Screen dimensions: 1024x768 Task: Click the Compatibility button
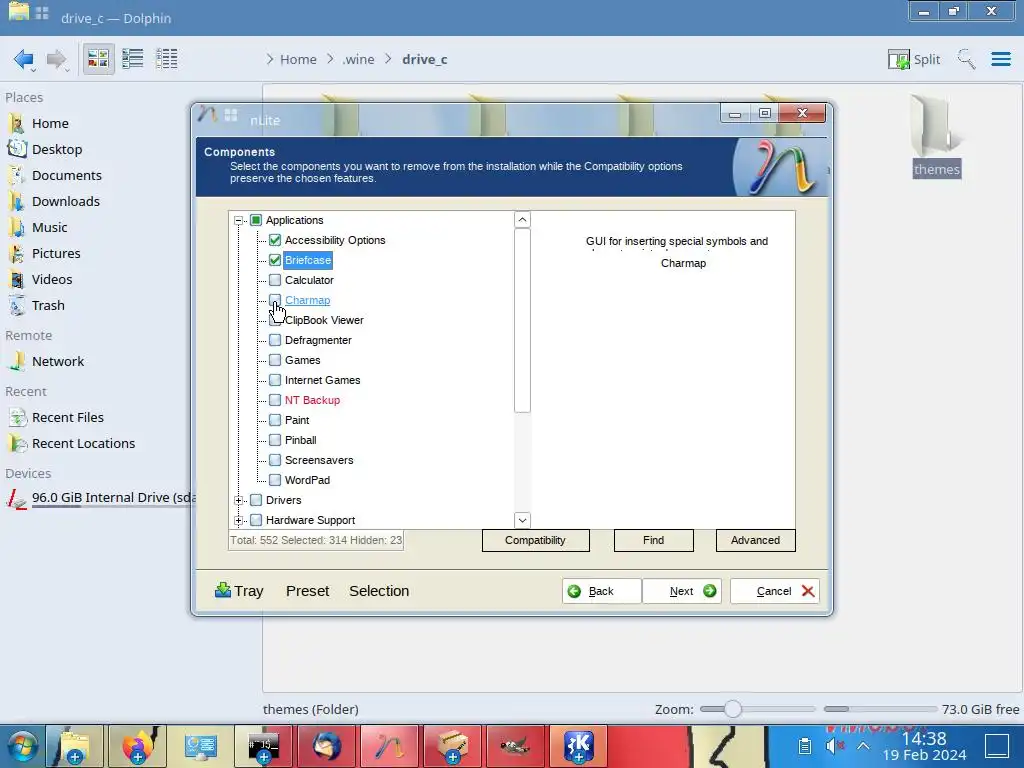click(536, 540)
